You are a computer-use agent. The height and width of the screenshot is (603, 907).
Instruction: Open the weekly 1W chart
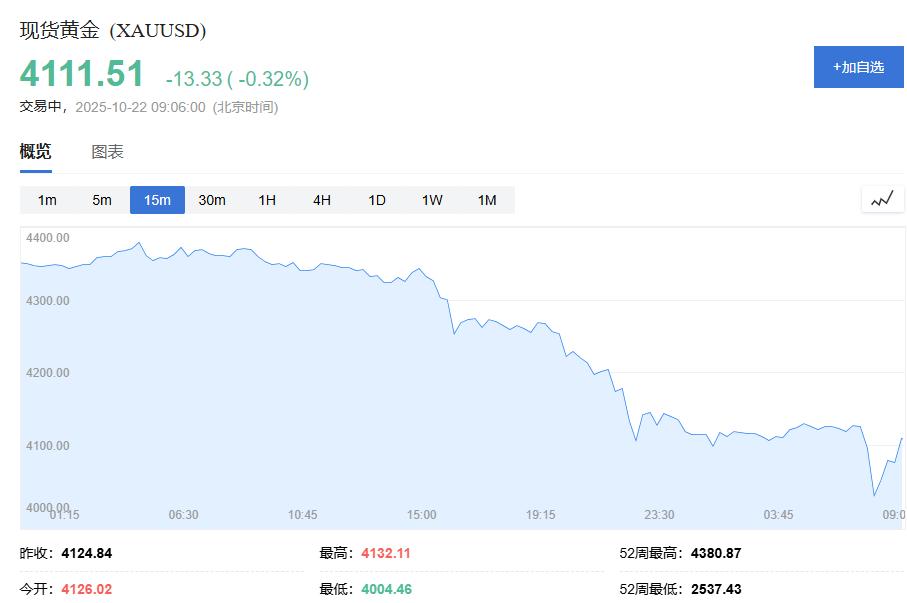(431, 200)
